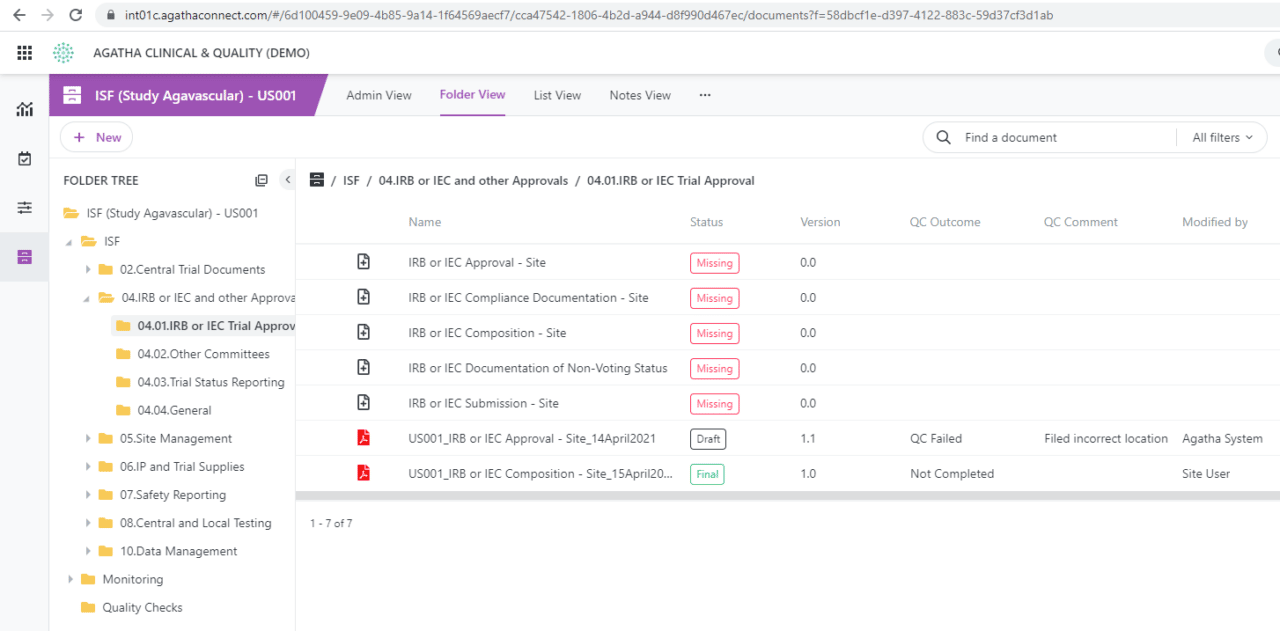Image resolution: width=1280 pixels, height=631 pixels.
Task: Click the Final status badge
Action: [x=707, y=474]
